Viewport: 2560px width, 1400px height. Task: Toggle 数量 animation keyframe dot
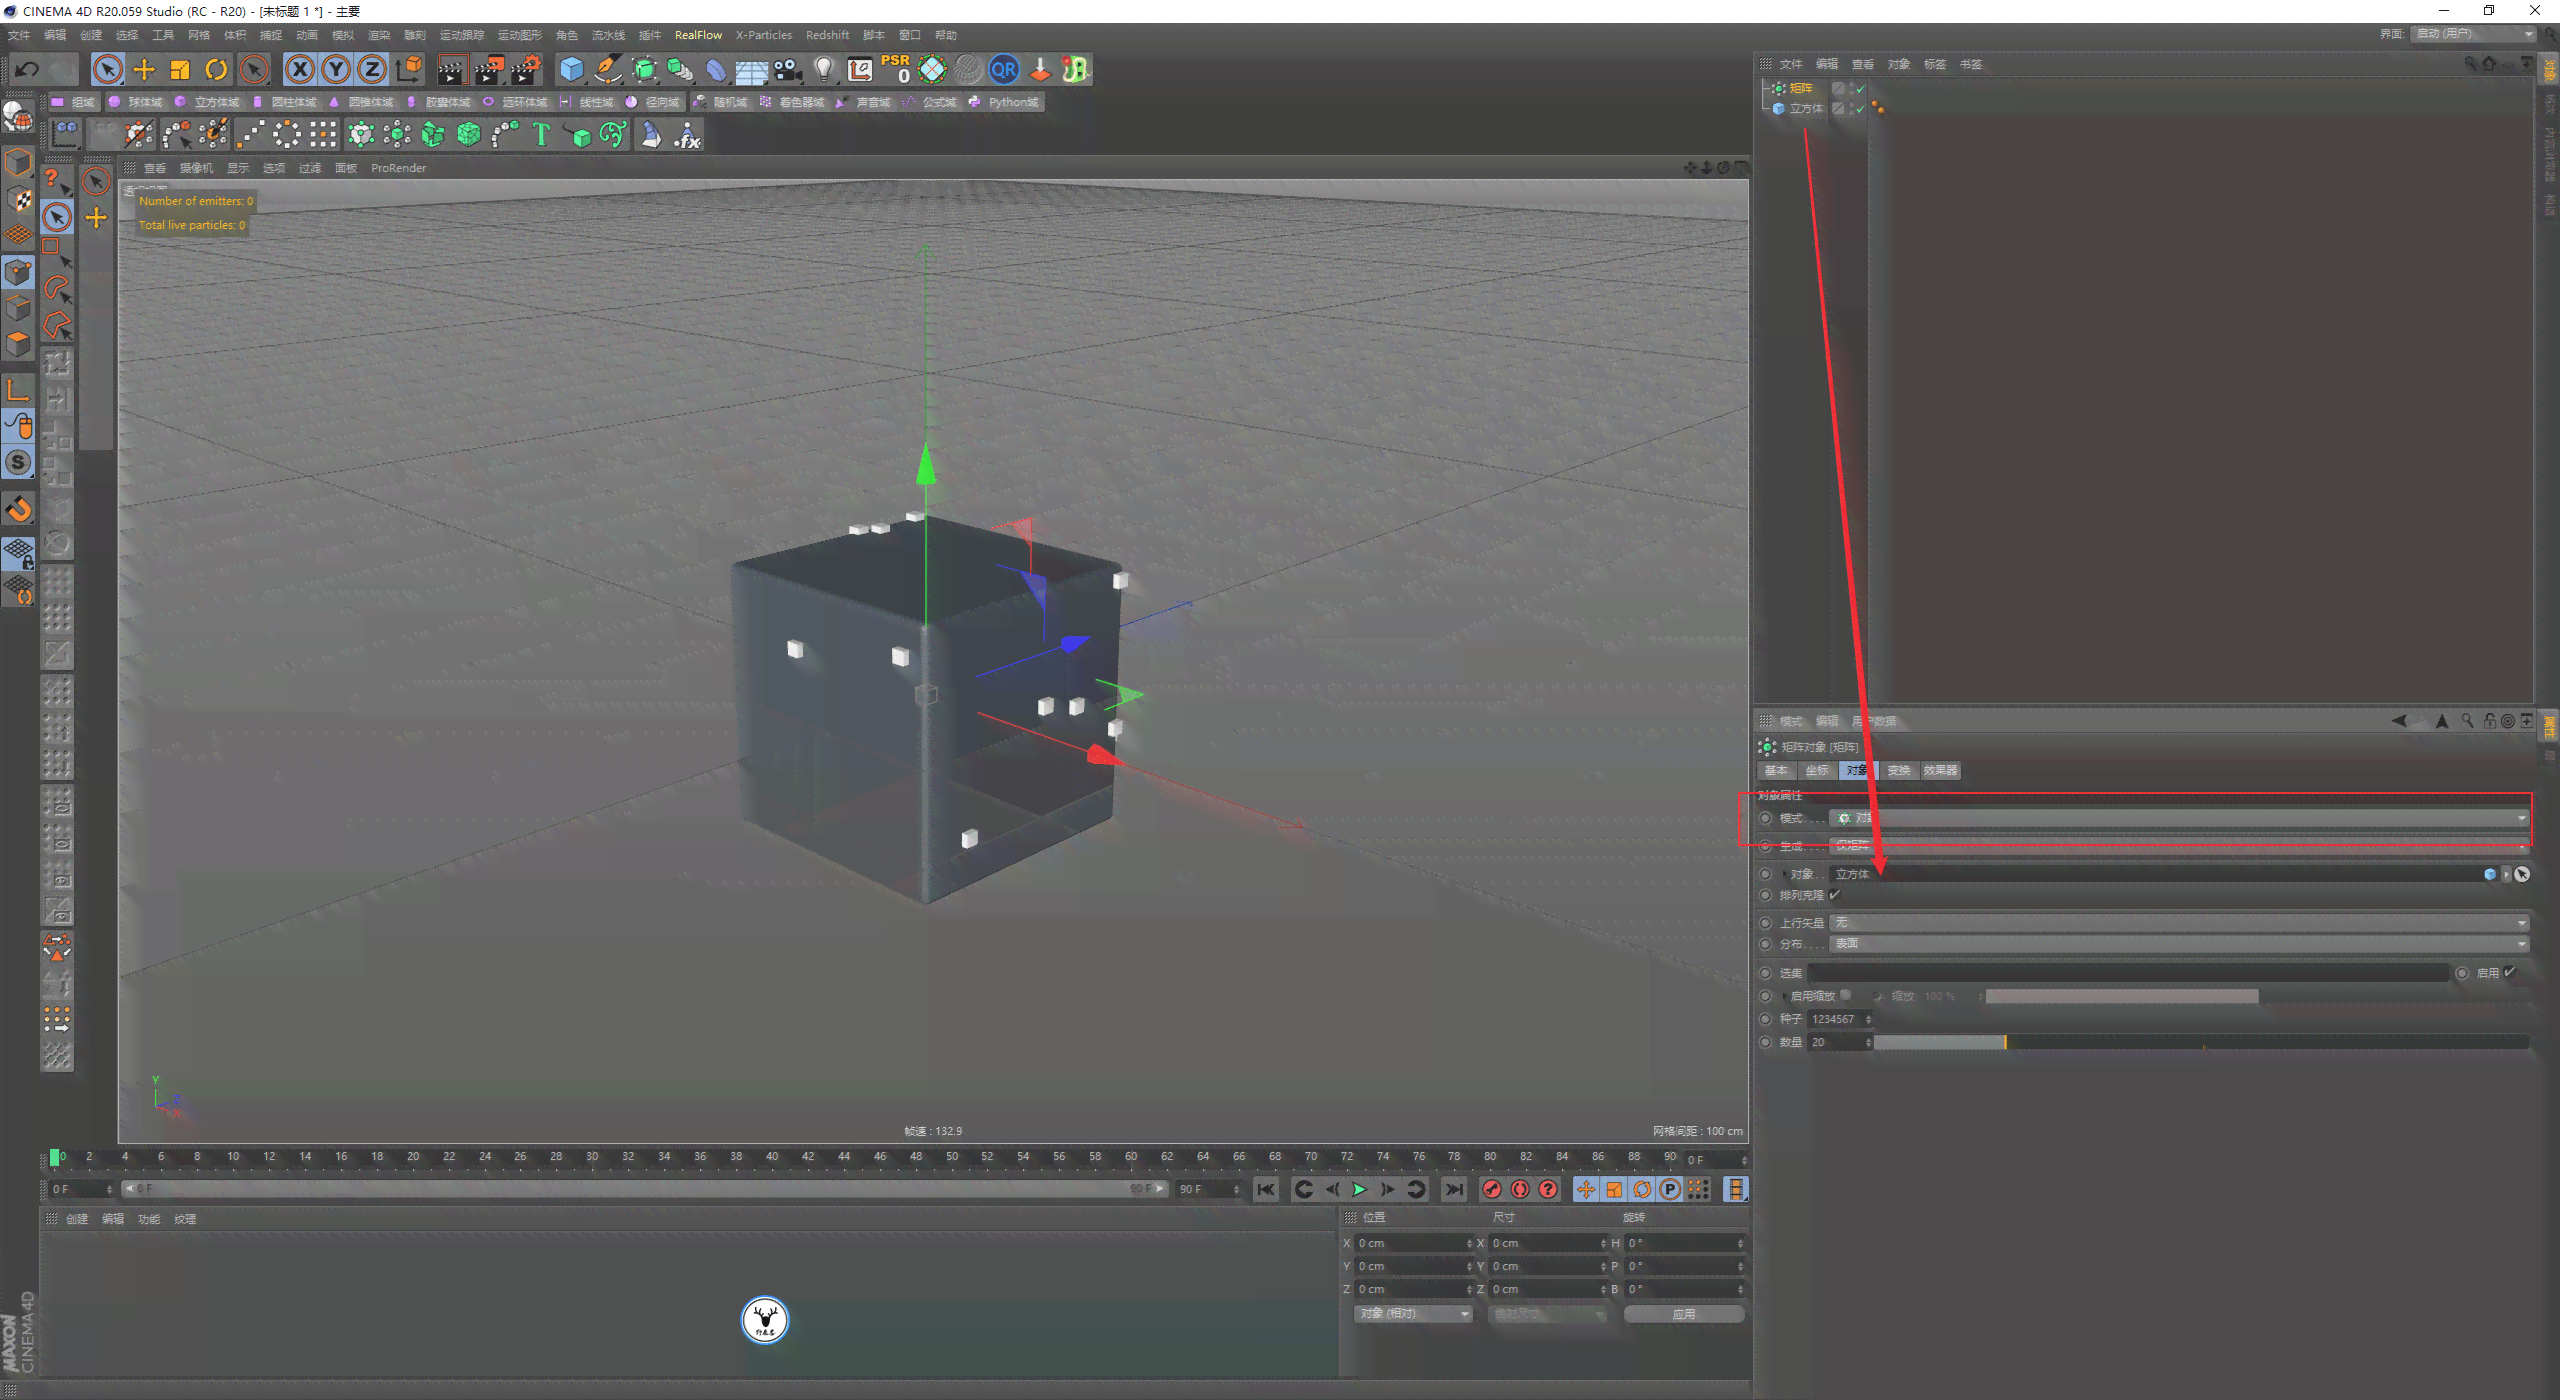point(1765,1042)
